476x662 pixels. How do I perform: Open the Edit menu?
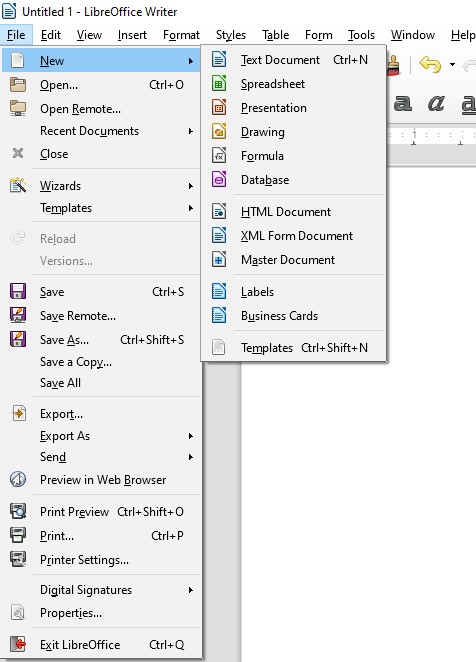click(51, 35)
